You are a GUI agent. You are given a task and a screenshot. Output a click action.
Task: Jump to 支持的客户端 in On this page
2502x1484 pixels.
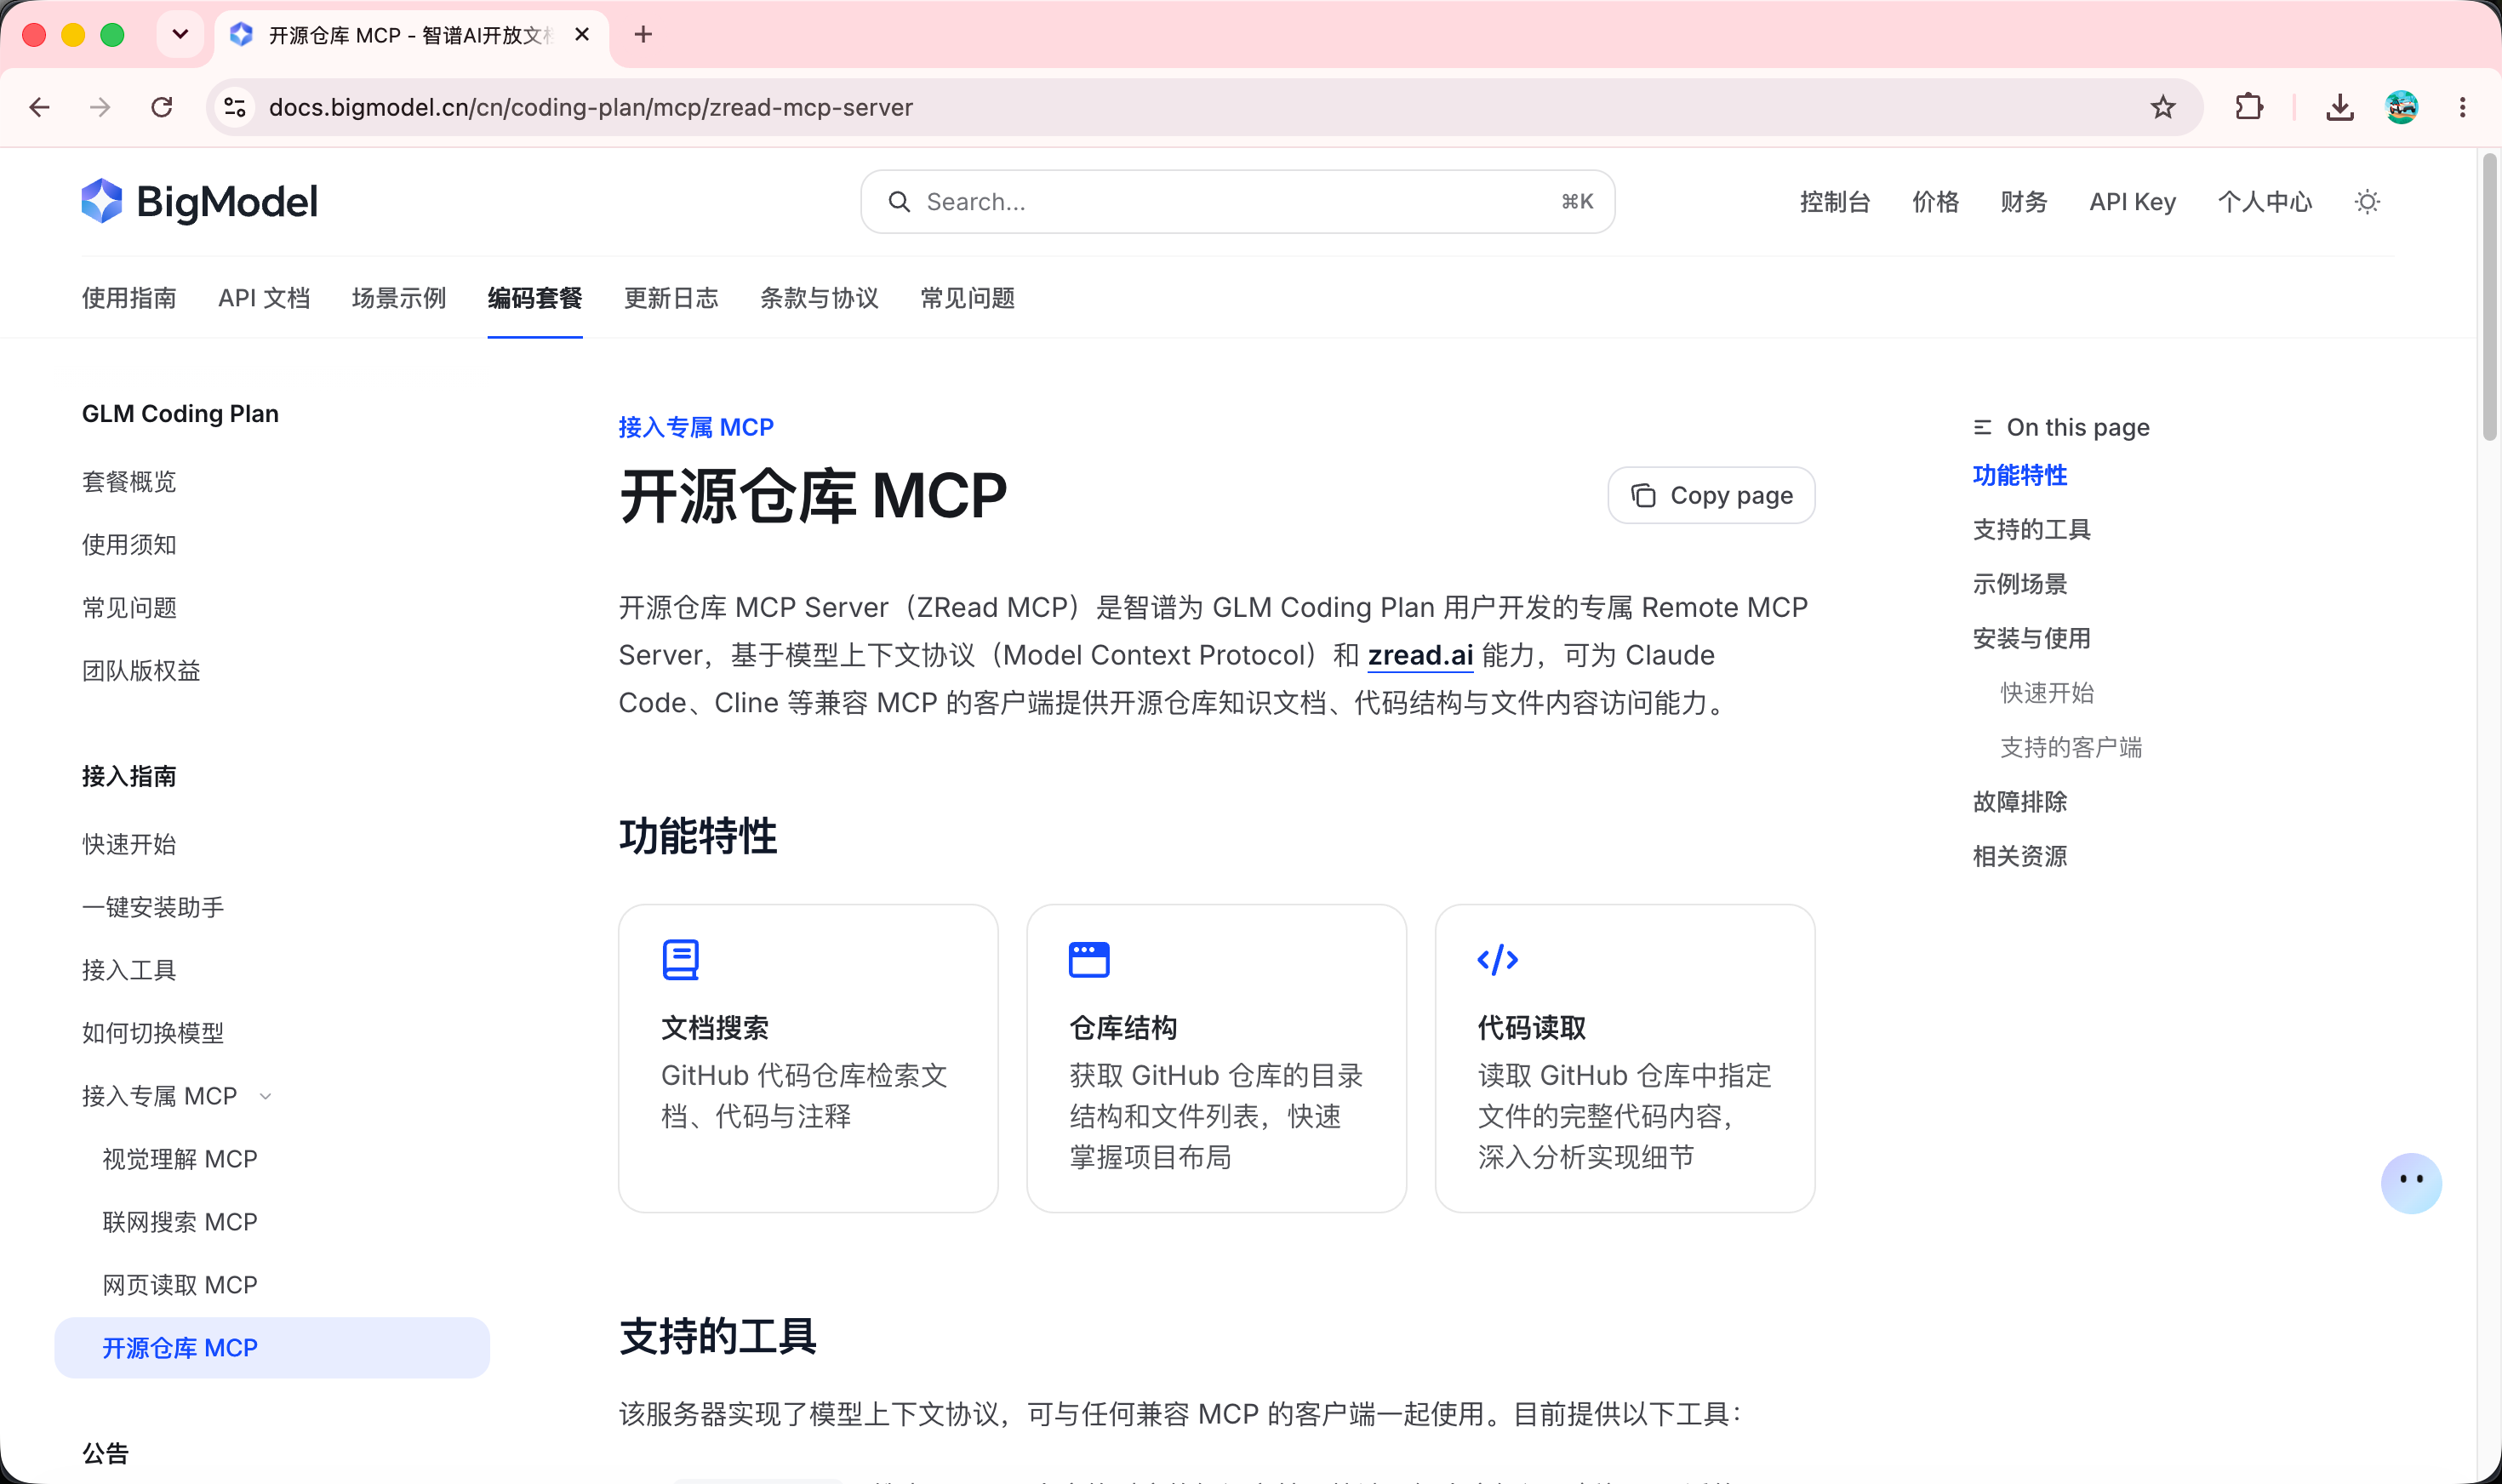click(2071, 748)
